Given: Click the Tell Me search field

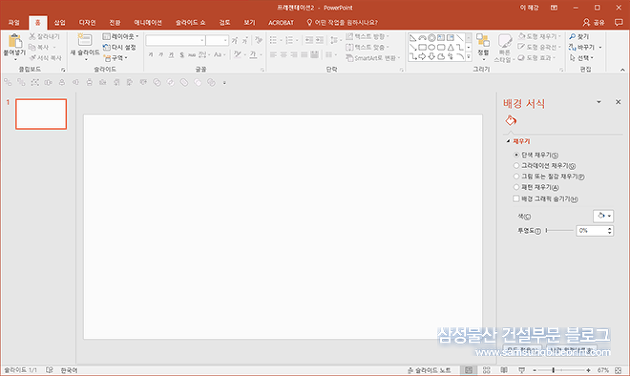Looking at the screenshot, I should pyautogui.click(x=342, y=22).
